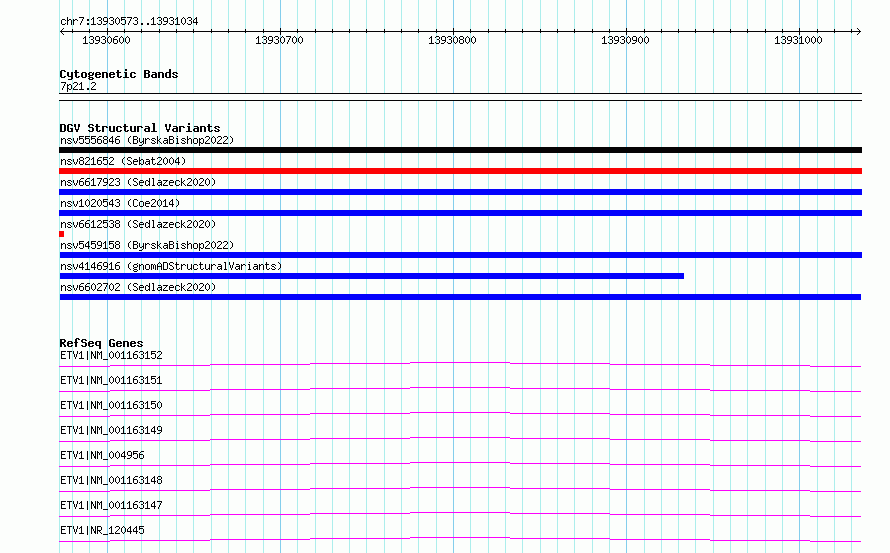Viewport: 890px width, 553px height.
Task: Select nsv4146916 (gnomADStructuralVariants) label
Action: [171, 266]
